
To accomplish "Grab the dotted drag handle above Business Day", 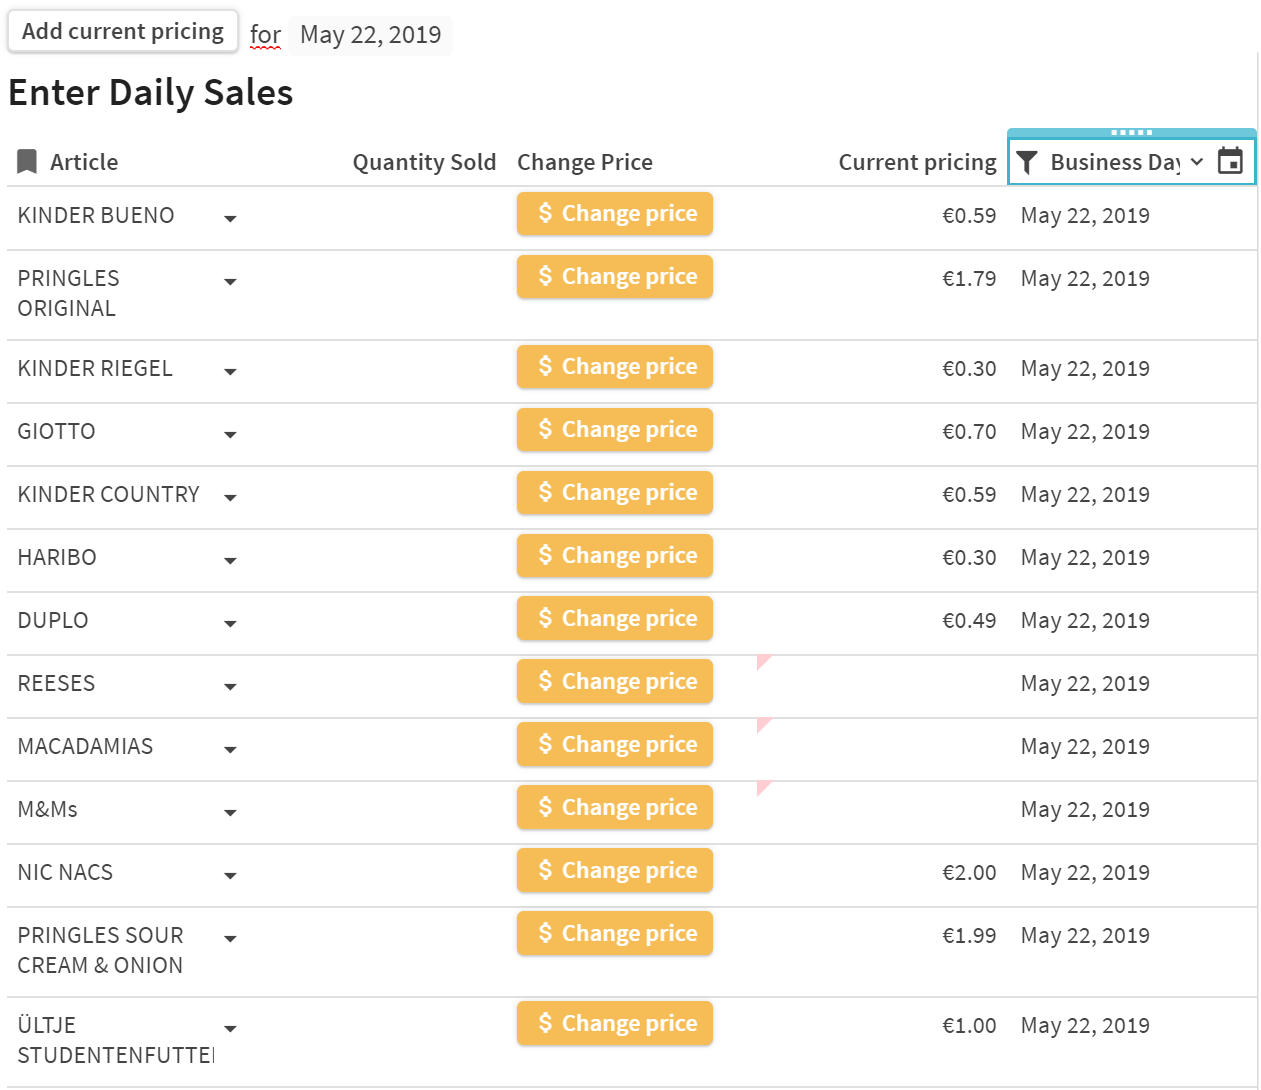I will pos(1131,132).
